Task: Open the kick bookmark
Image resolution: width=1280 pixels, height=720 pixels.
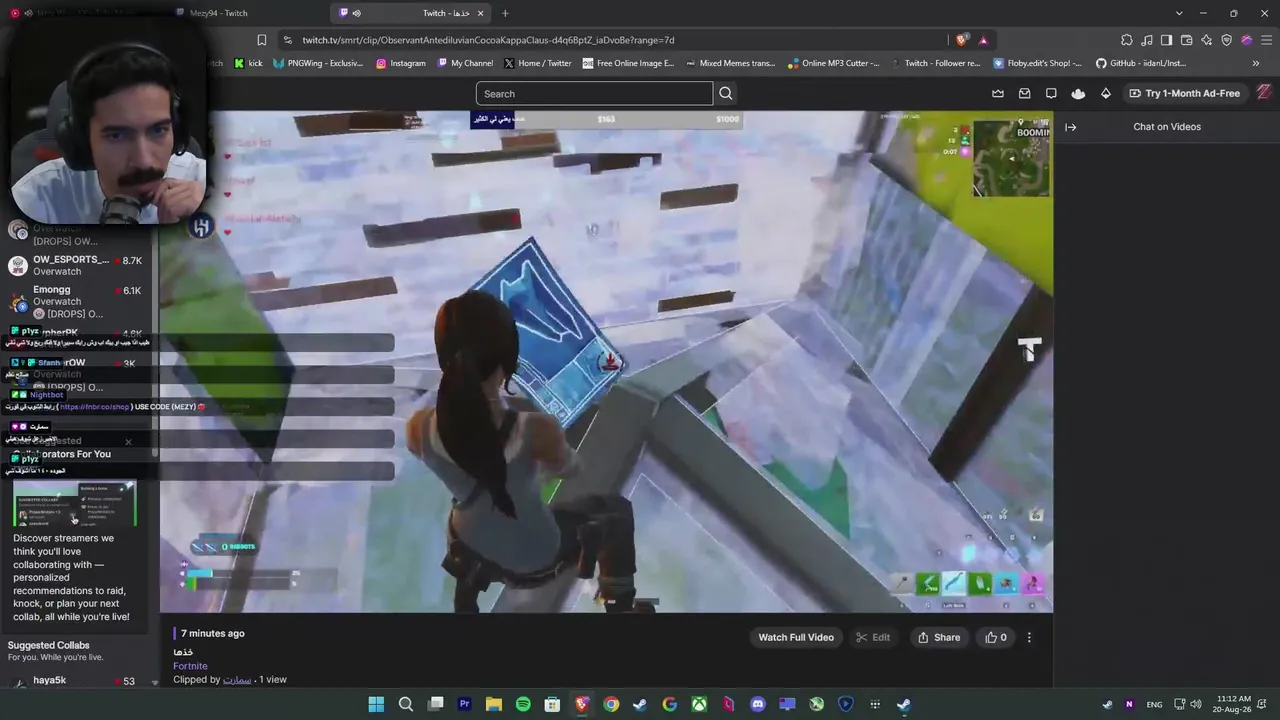Action: (x=248, y=63)
